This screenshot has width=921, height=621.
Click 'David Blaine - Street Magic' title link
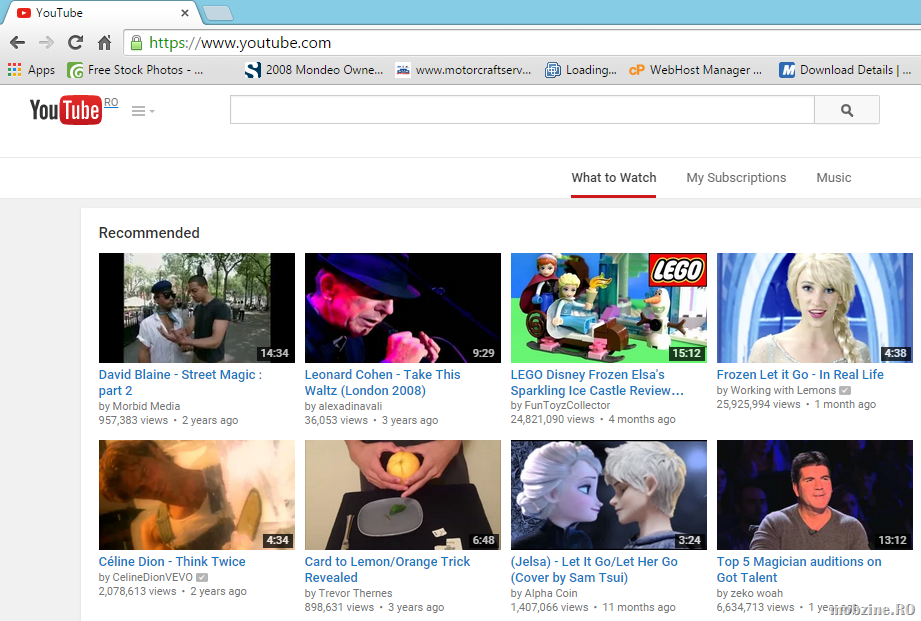(x=180, y=382)
